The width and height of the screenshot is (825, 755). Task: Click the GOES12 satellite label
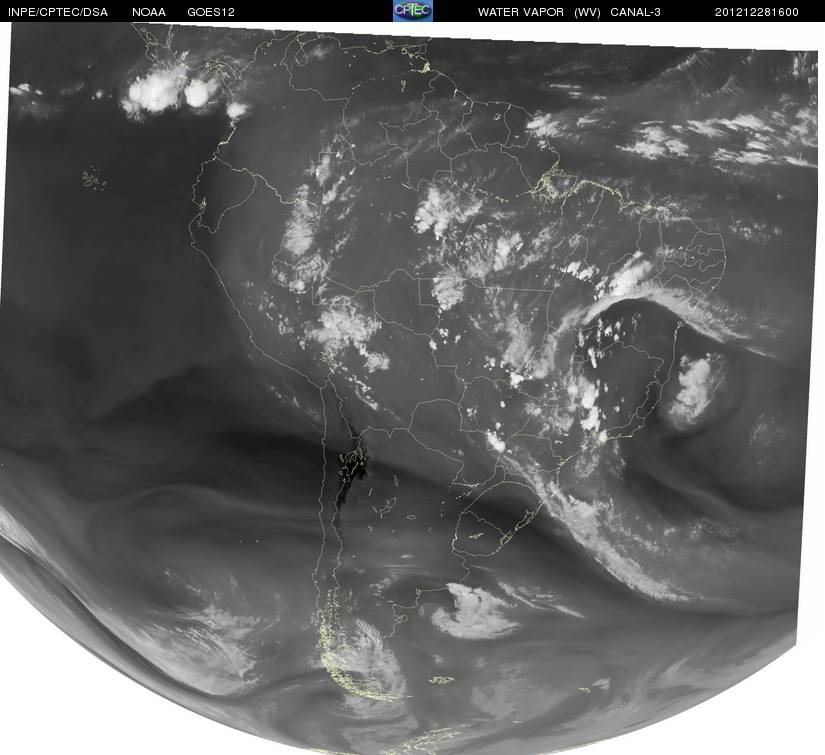211,12
